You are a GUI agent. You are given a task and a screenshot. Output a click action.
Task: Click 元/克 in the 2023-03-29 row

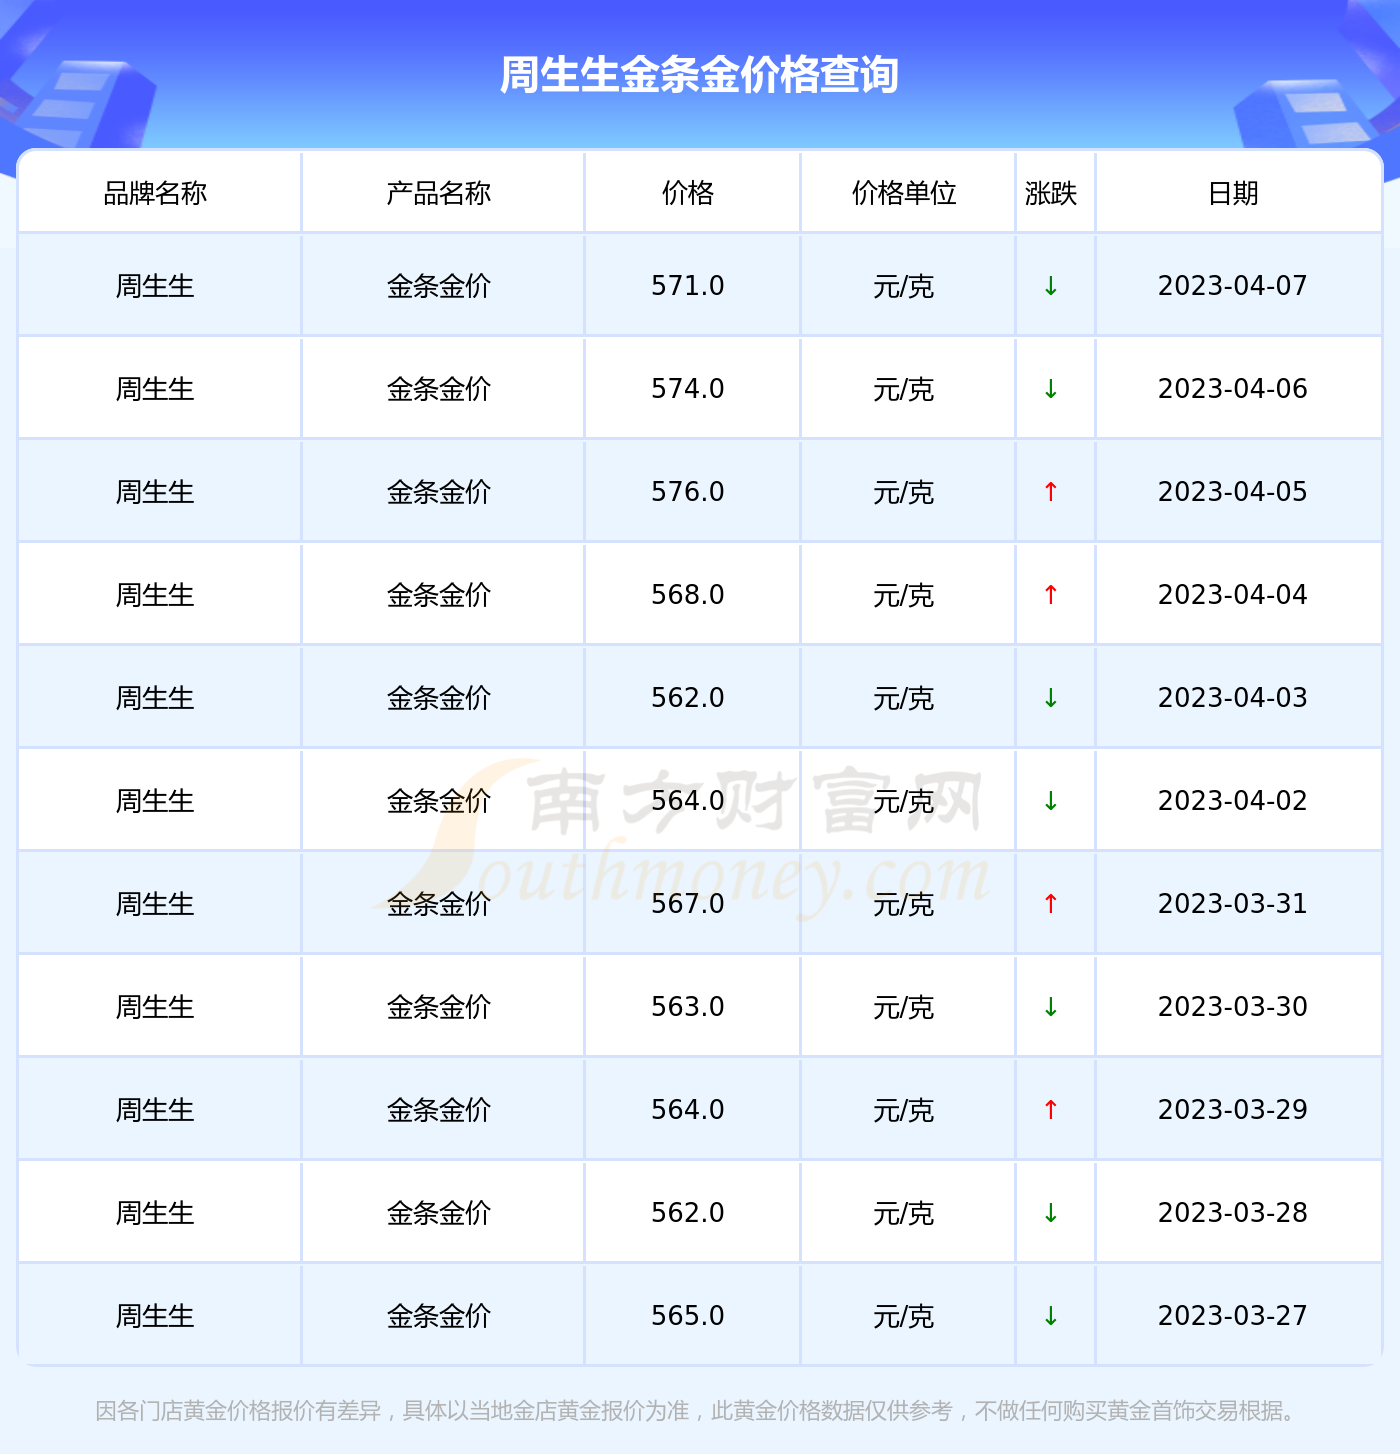tap(904, 1111)
